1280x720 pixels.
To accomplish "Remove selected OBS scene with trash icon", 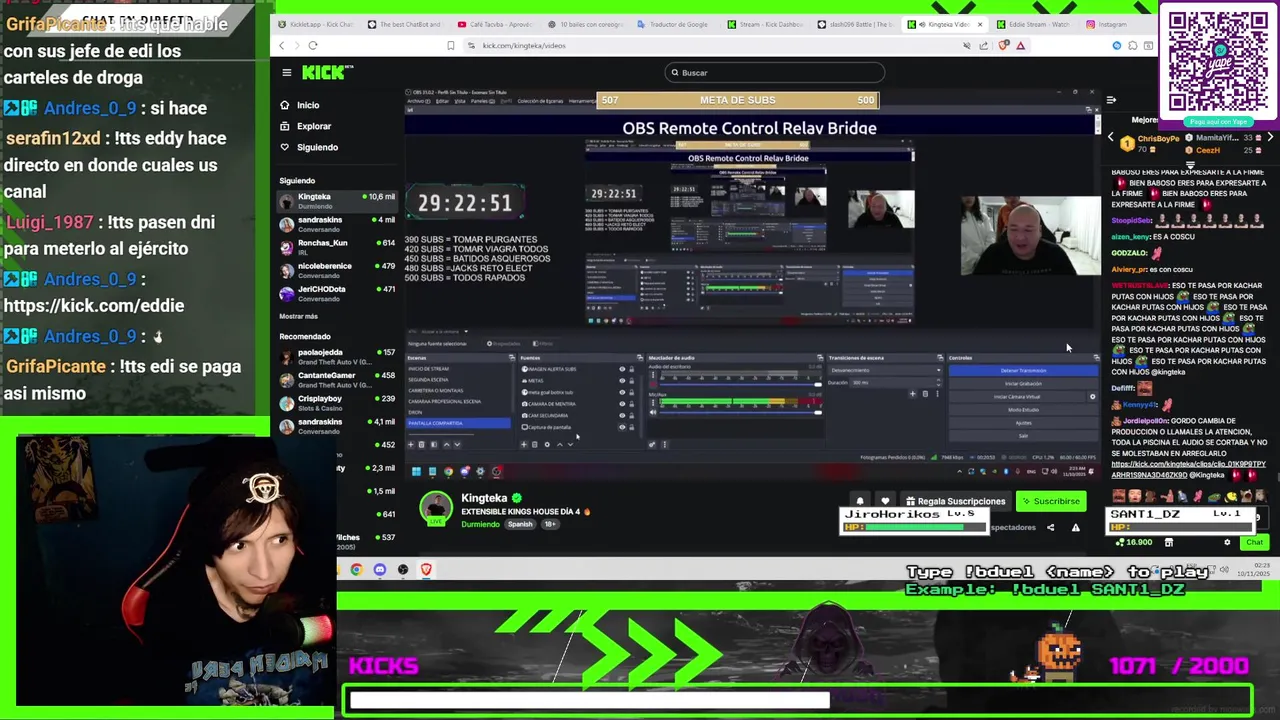I will [421, 444].
